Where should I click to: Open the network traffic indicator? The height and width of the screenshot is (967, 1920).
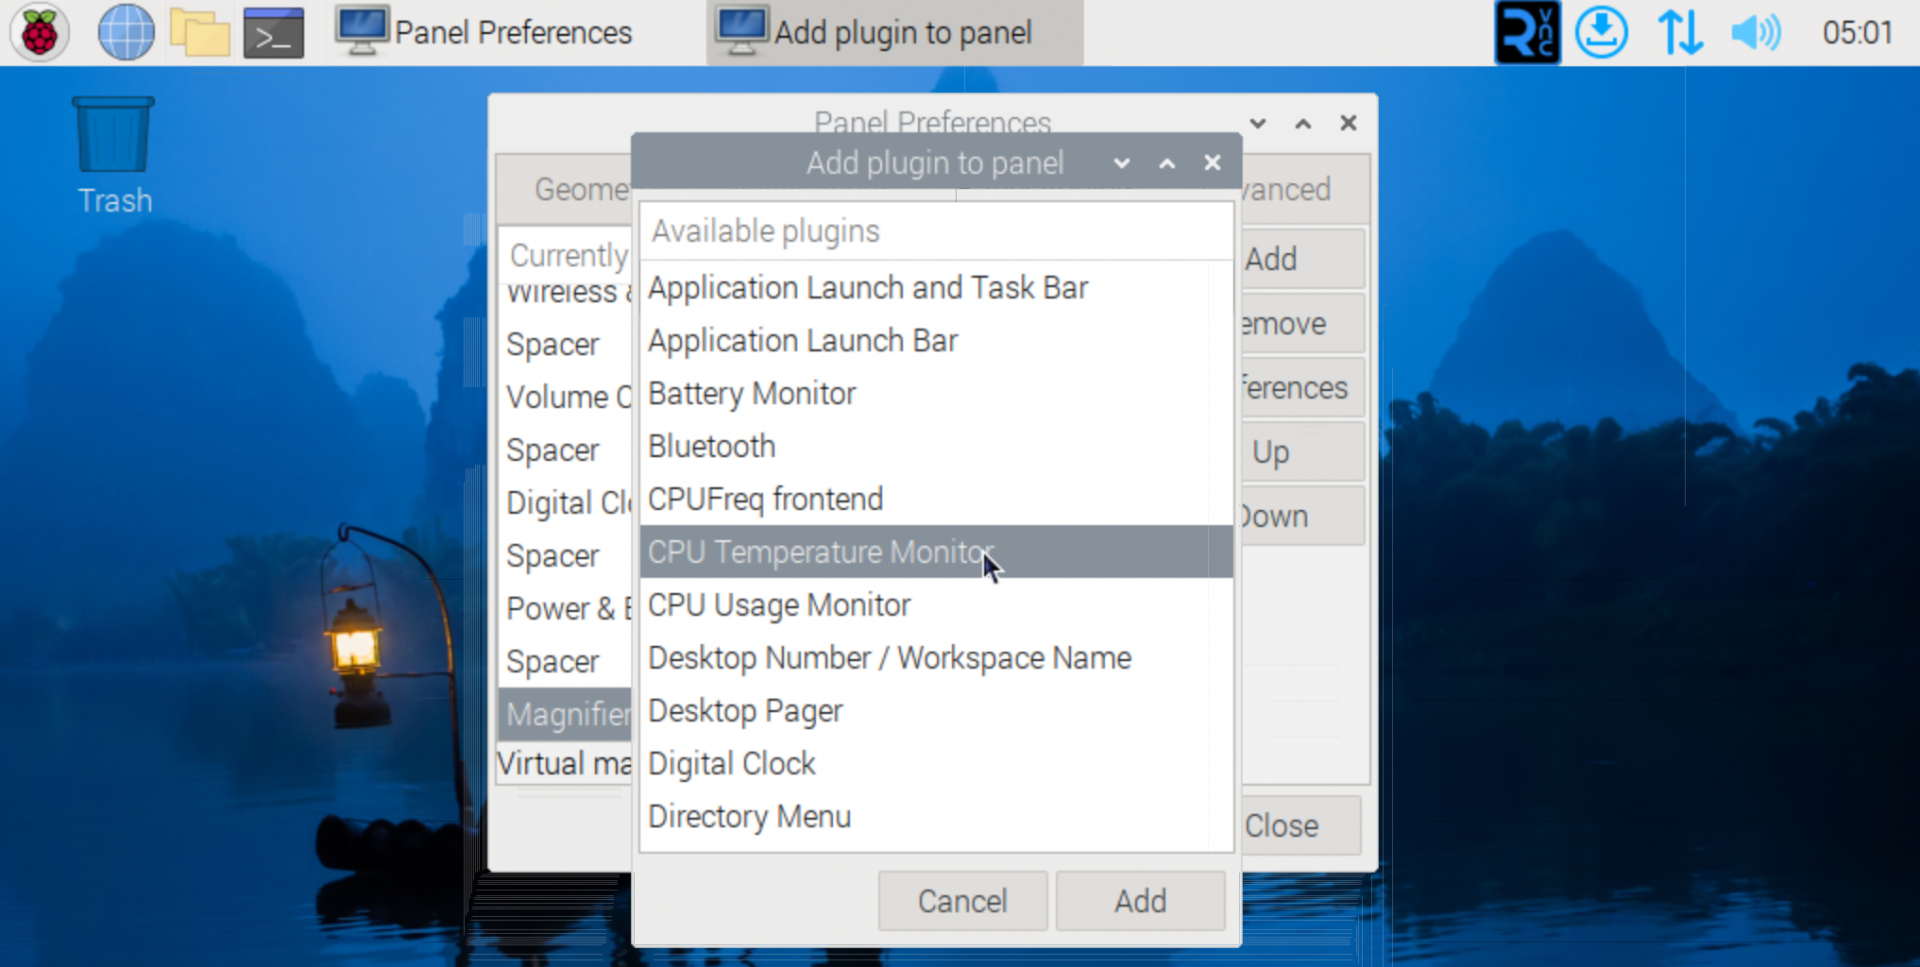[1679, 32]
